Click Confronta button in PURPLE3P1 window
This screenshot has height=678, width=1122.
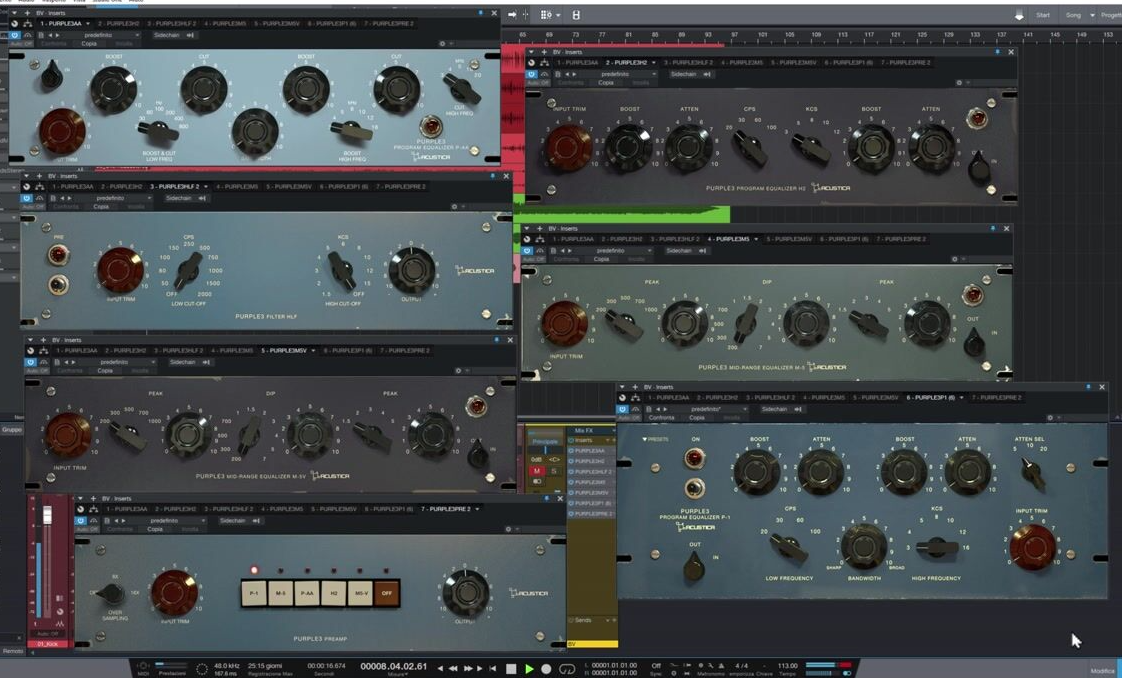tap(661, 418)
